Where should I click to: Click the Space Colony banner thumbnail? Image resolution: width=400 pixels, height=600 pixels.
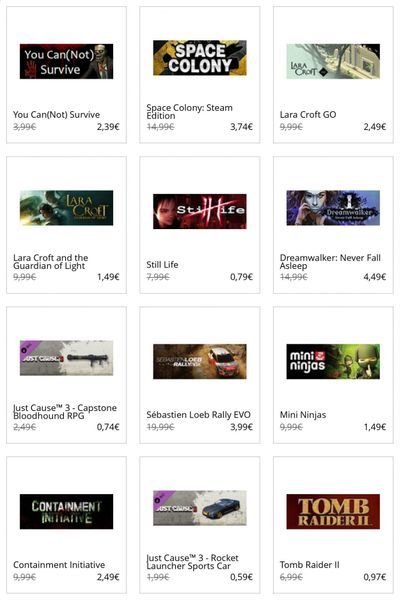coord(199,58)
